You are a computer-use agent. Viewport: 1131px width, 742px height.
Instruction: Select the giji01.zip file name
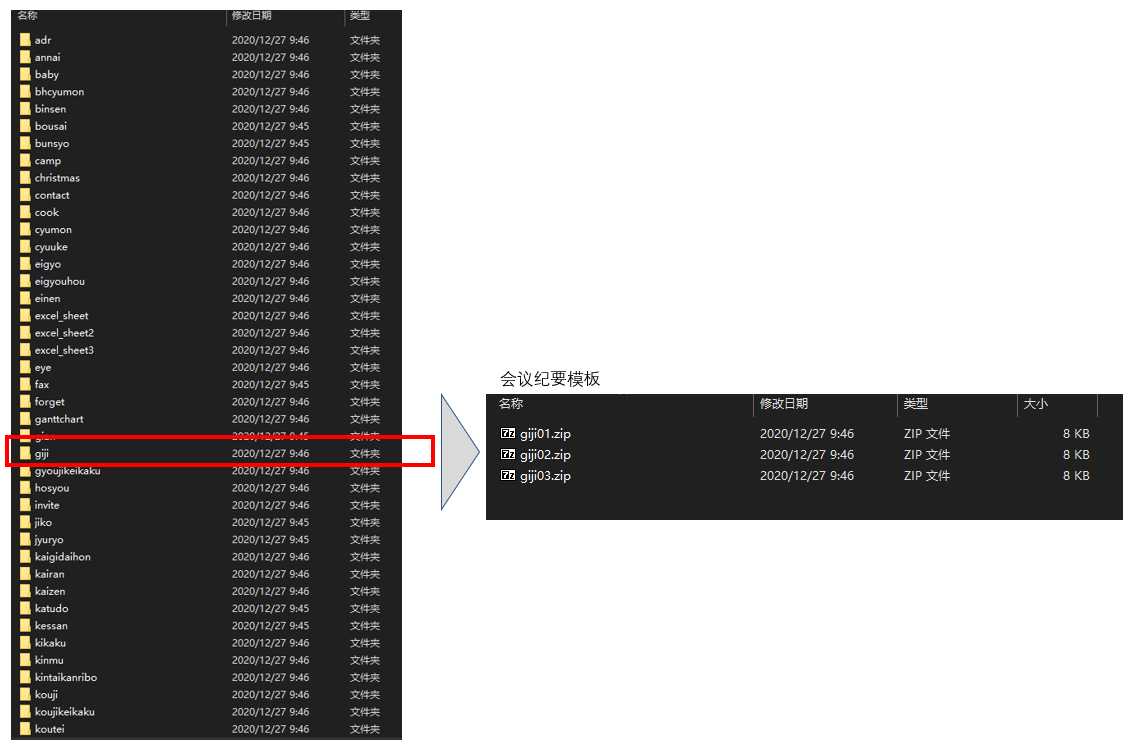click(x=545, y=434)
